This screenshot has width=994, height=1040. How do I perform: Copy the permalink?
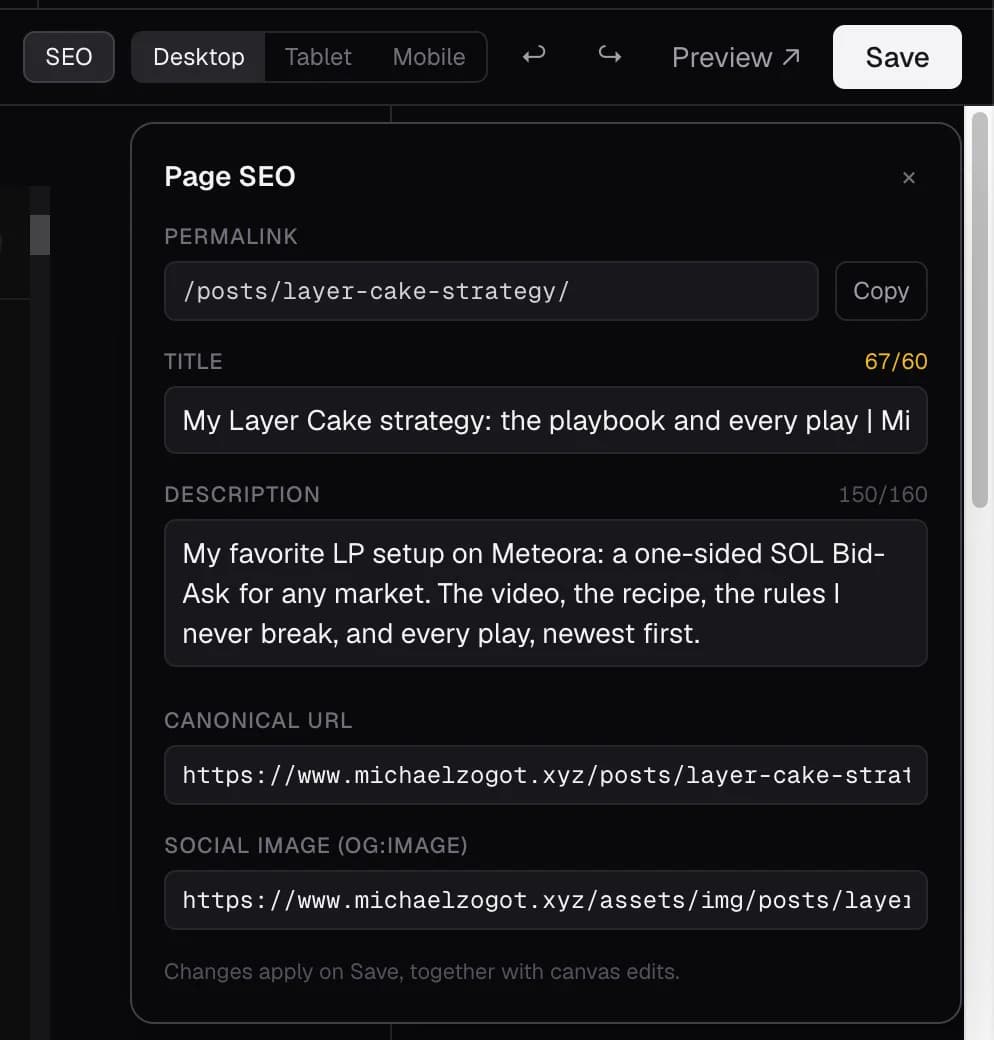pos(881,291)
